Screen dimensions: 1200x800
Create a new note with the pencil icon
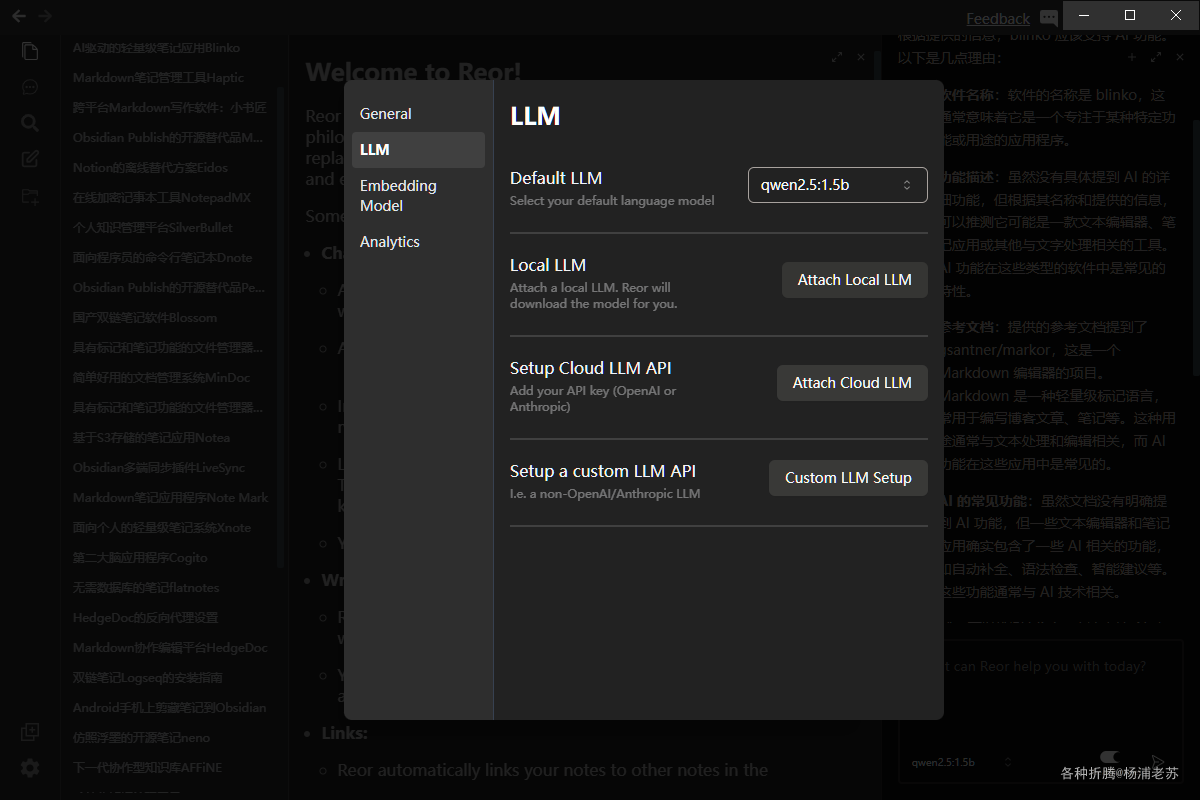point(30,159)
